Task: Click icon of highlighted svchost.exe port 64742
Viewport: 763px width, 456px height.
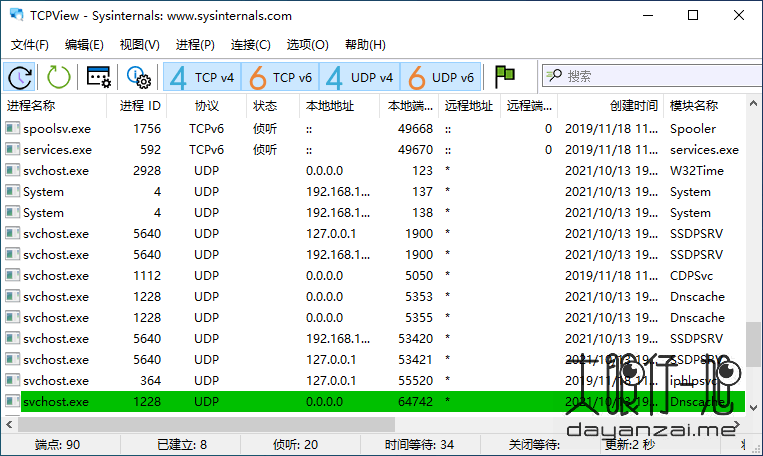Action: [13, 401]
